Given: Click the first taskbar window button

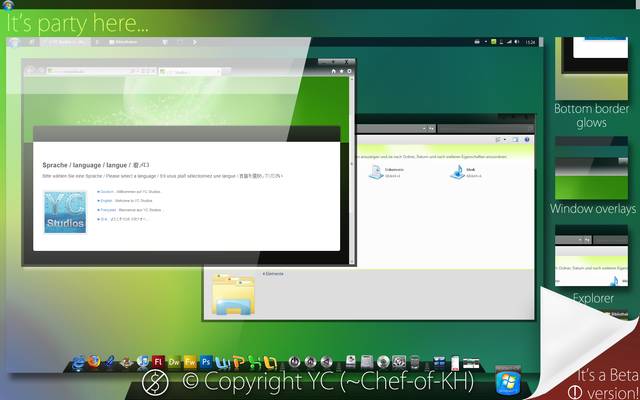Looking at the screenshot, I should click(x=70, y=44).
